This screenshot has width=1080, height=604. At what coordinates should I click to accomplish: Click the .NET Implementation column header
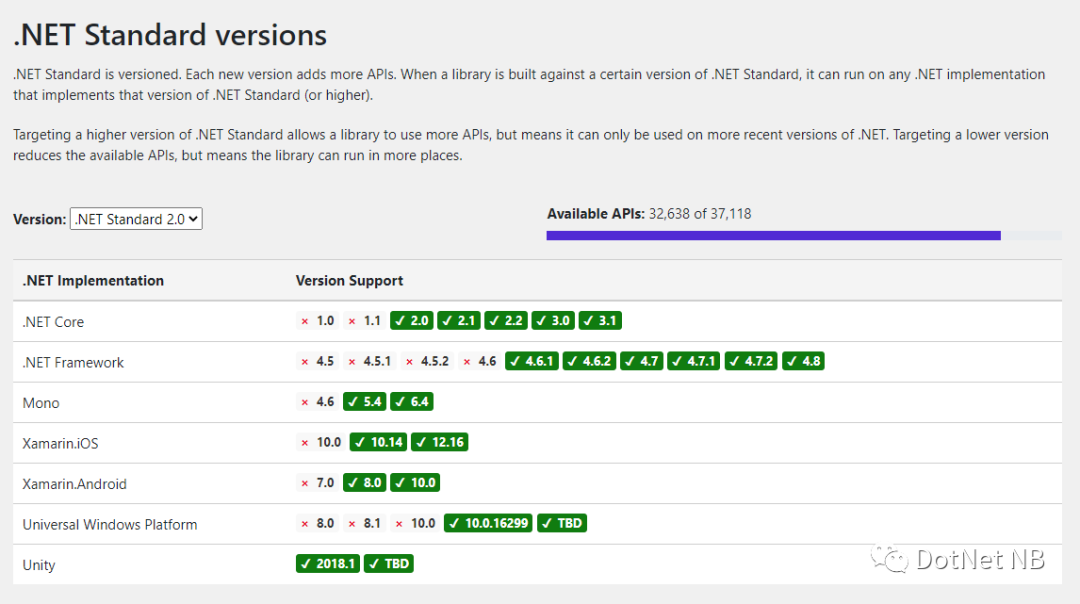(93, 280)
